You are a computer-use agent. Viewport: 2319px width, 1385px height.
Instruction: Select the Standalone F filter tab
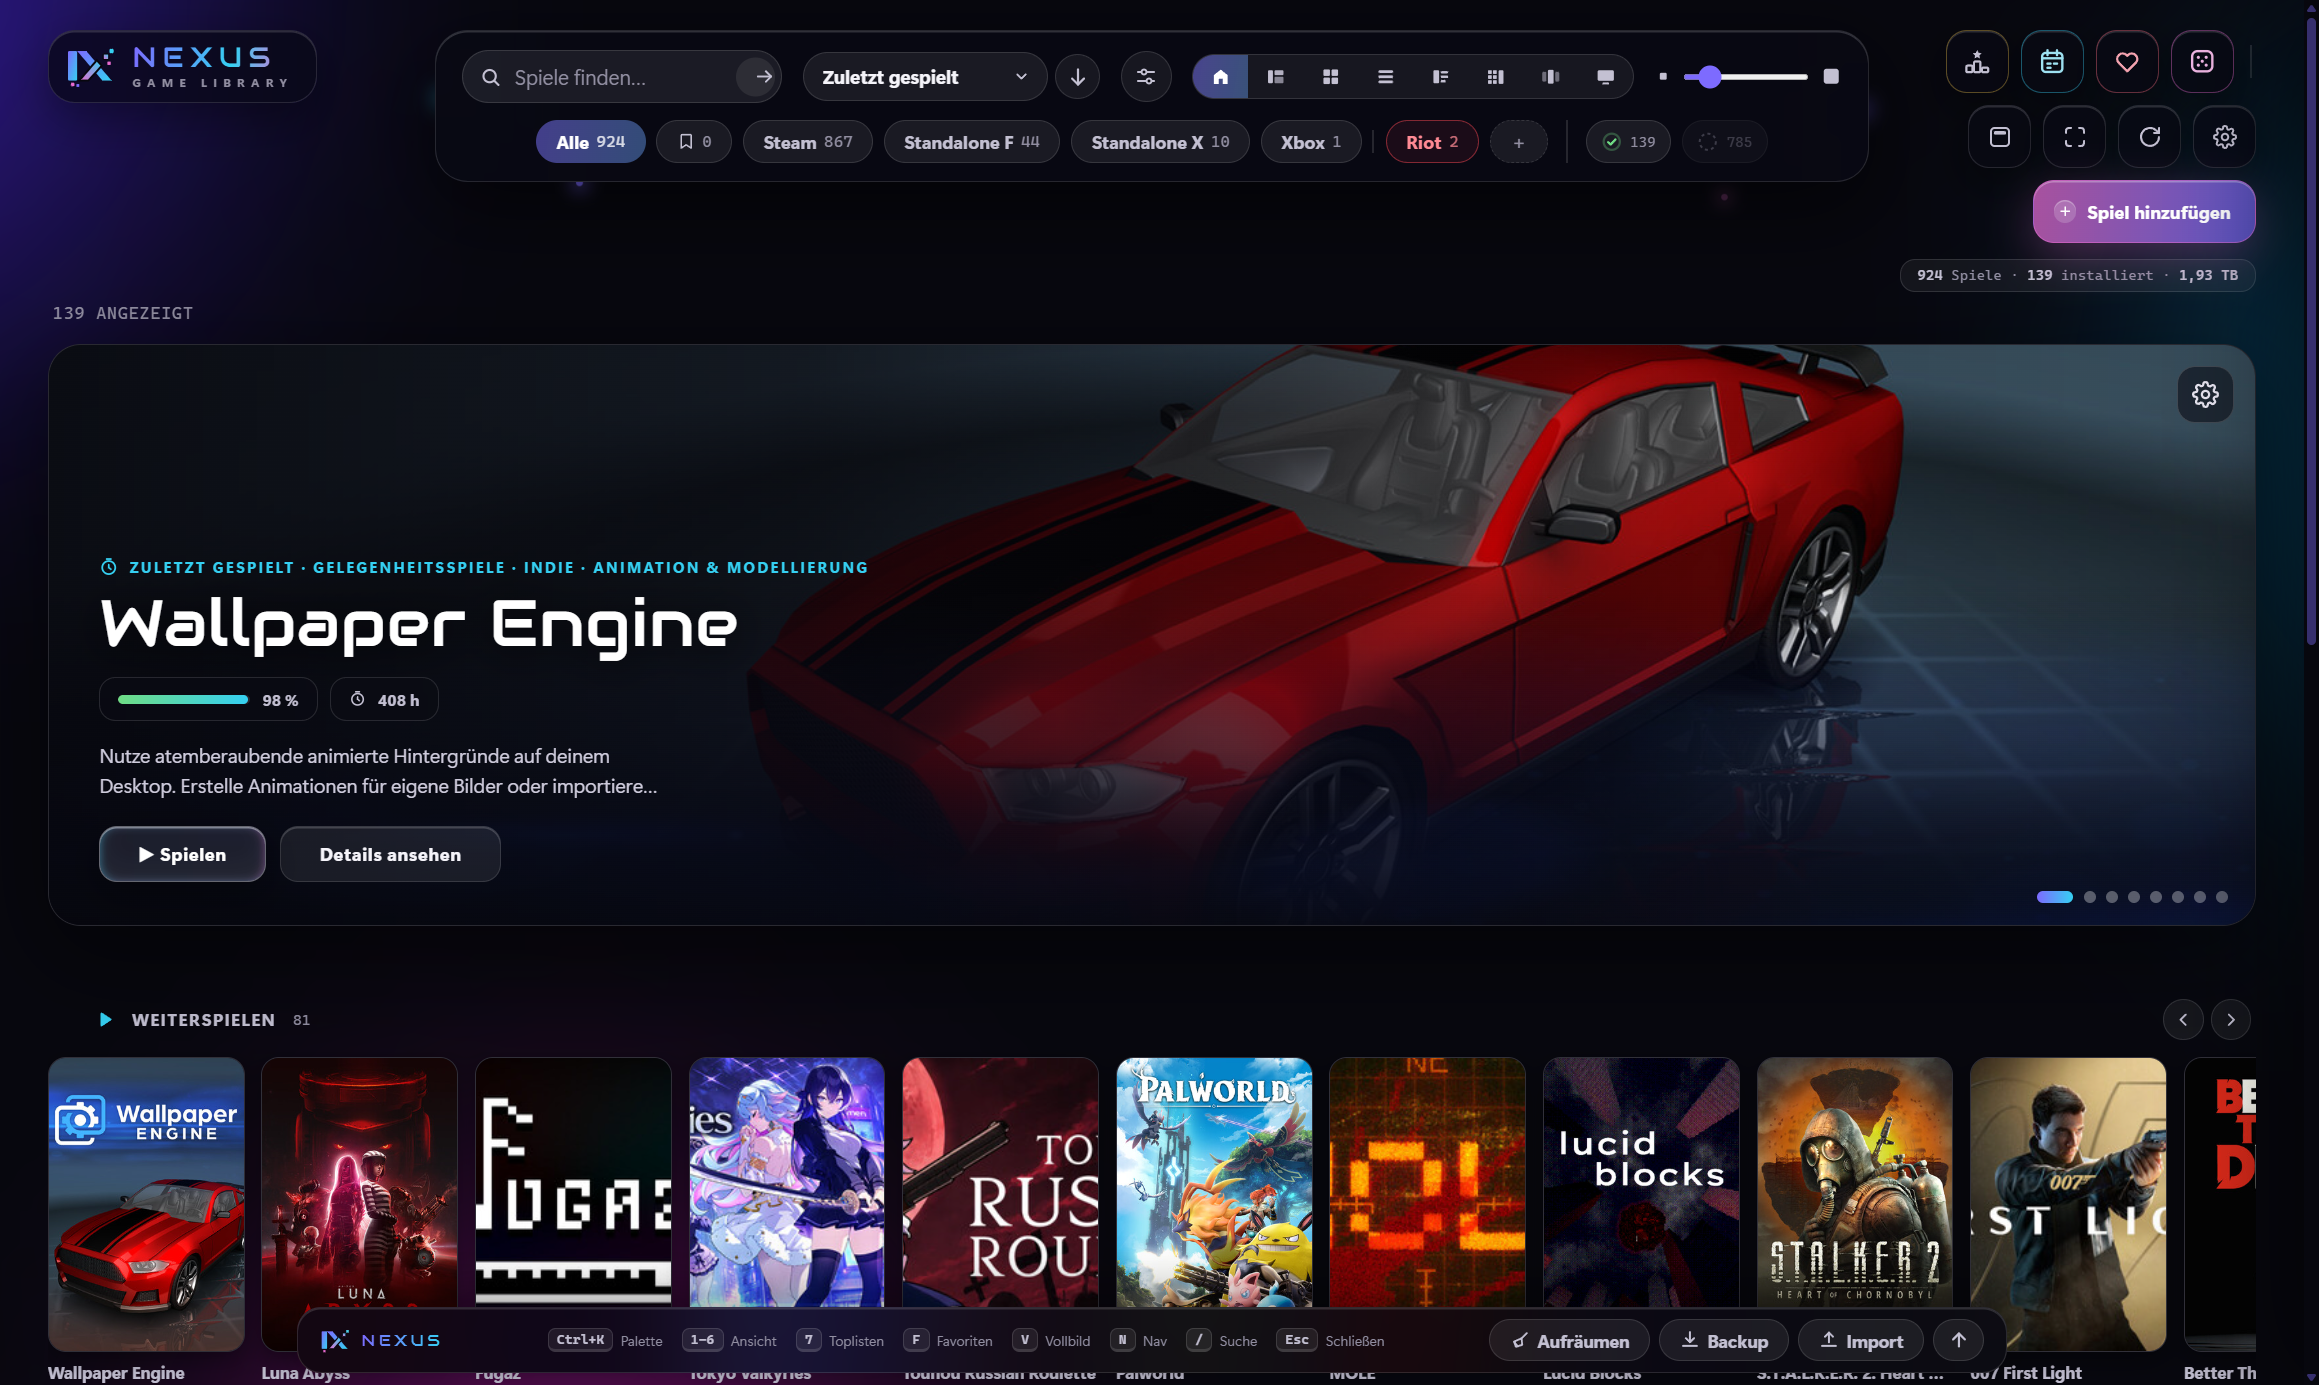(x=971, y=142)
